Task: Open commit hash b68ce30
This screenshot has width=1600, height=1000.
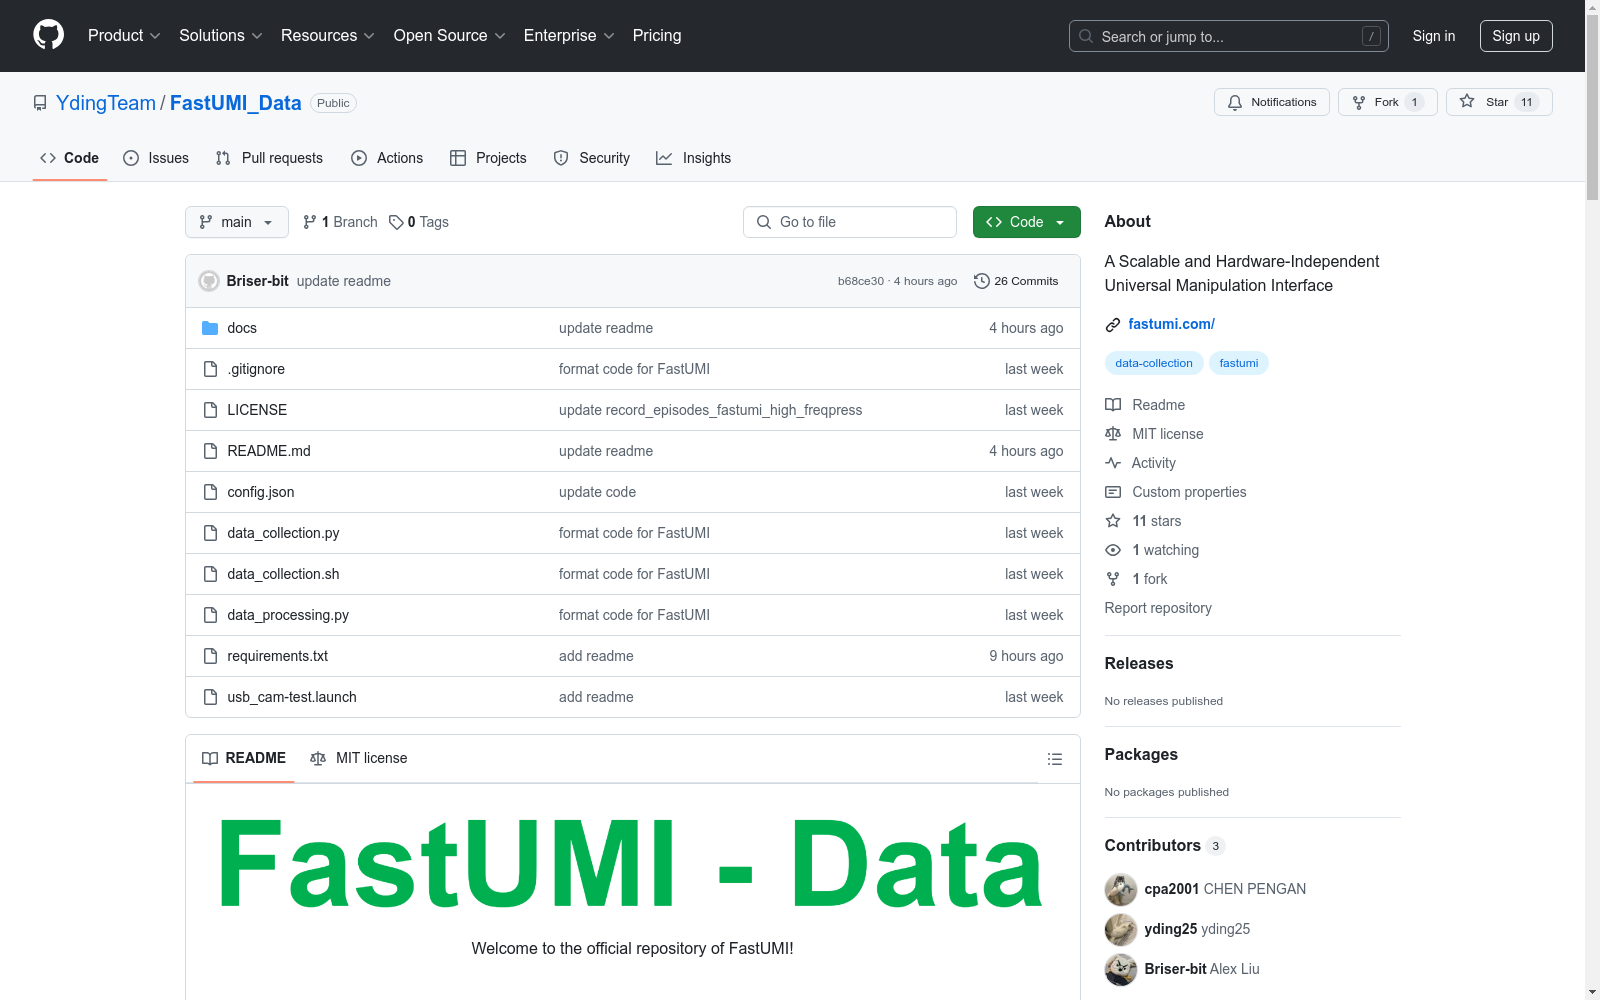Action: click(x=861, y=281)
